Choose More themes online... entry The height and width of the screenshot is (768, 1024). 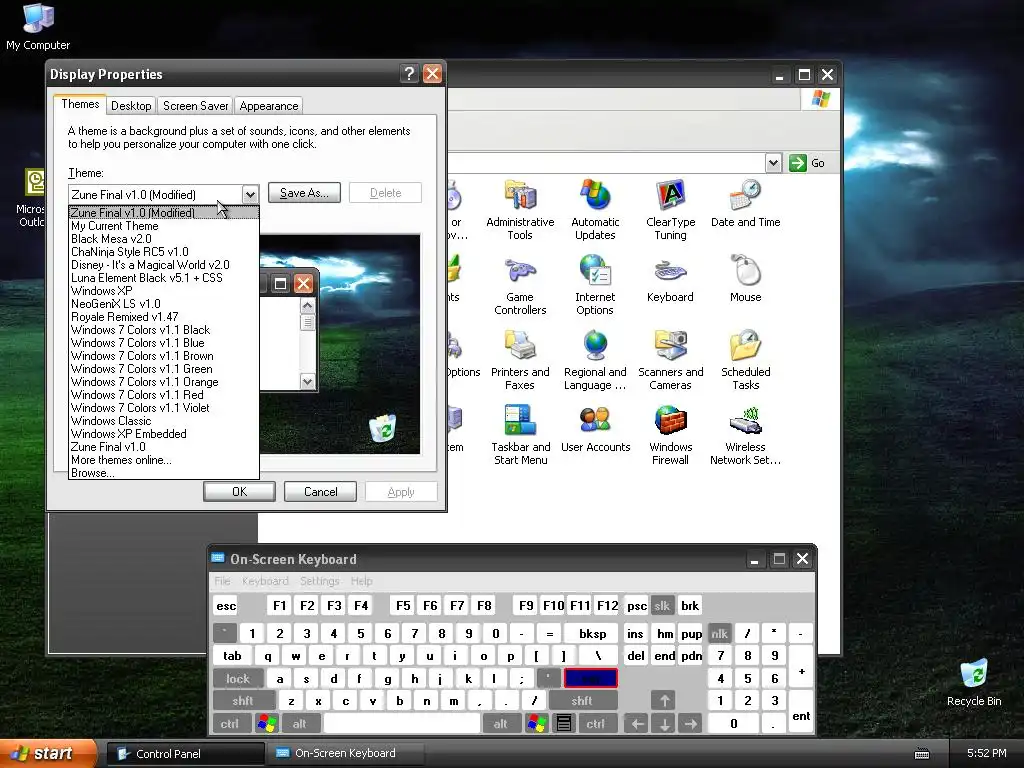164,460
